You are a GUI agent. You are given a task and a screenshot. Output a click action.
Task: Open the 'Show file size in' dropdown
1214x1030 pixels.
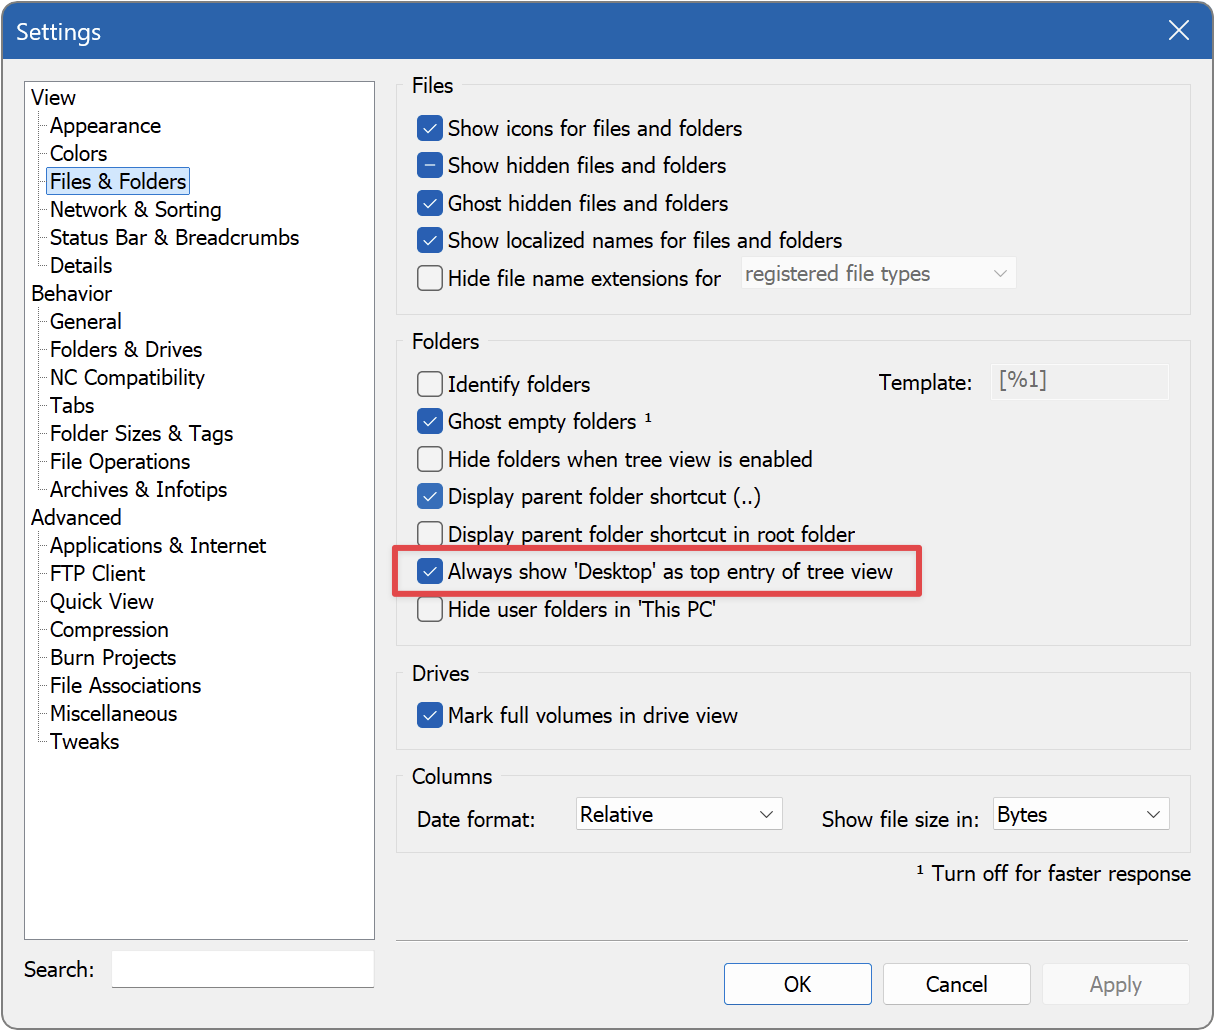coord(1080,815)
